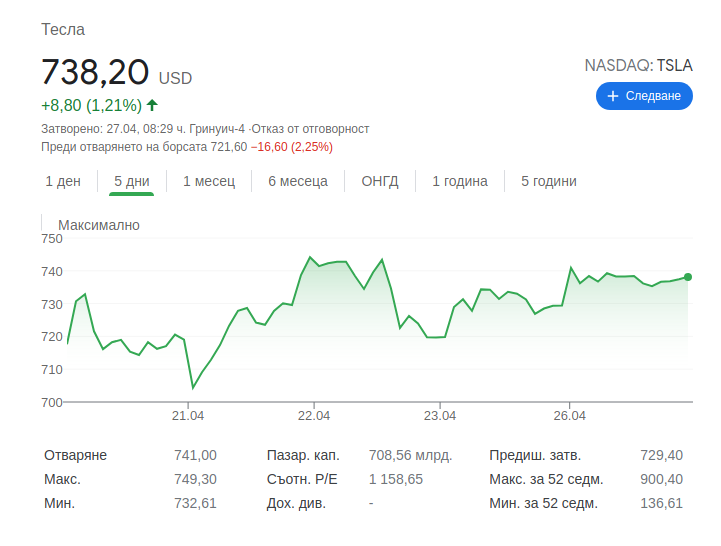
Task: Click the 740 y-axis label
Action: pos(52,272)
